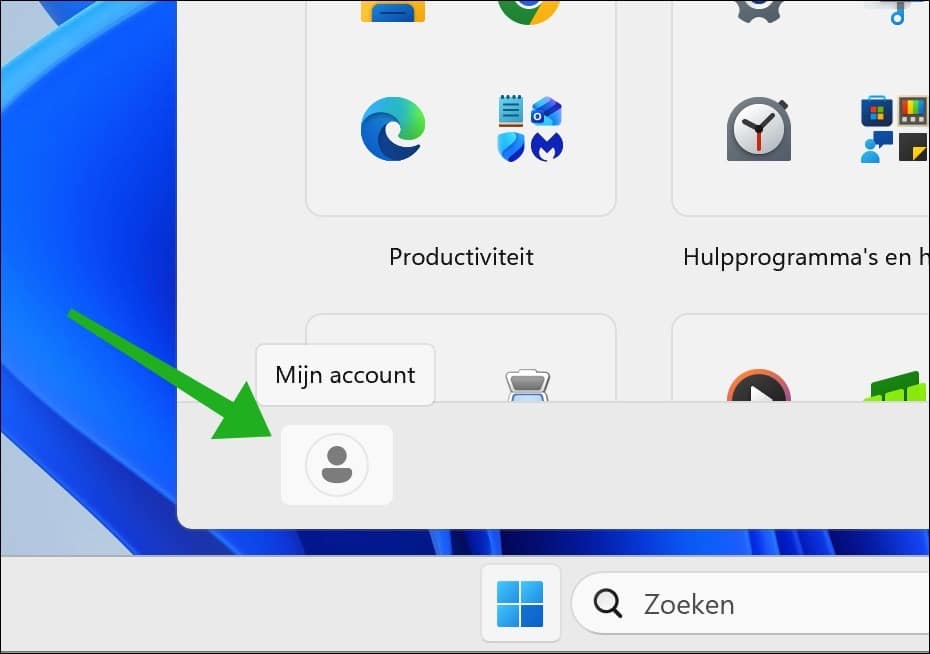This screenshot has height=654, width=930.
Task: Open the Feedback Hub icon
Action: click(x=877, y=147)
